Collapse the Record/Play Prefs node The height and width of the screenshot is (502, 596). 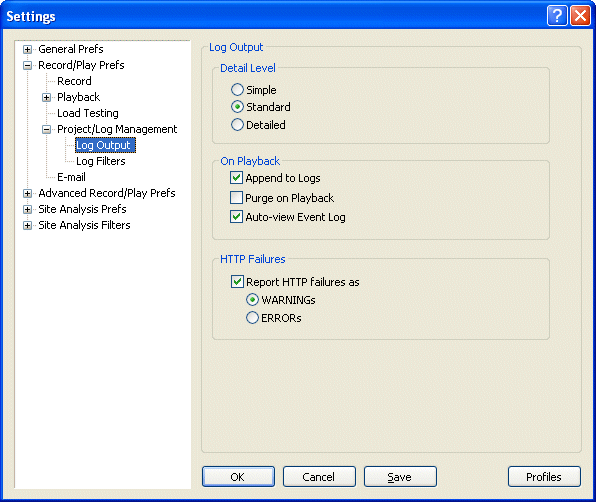click(x=27, y=65)
